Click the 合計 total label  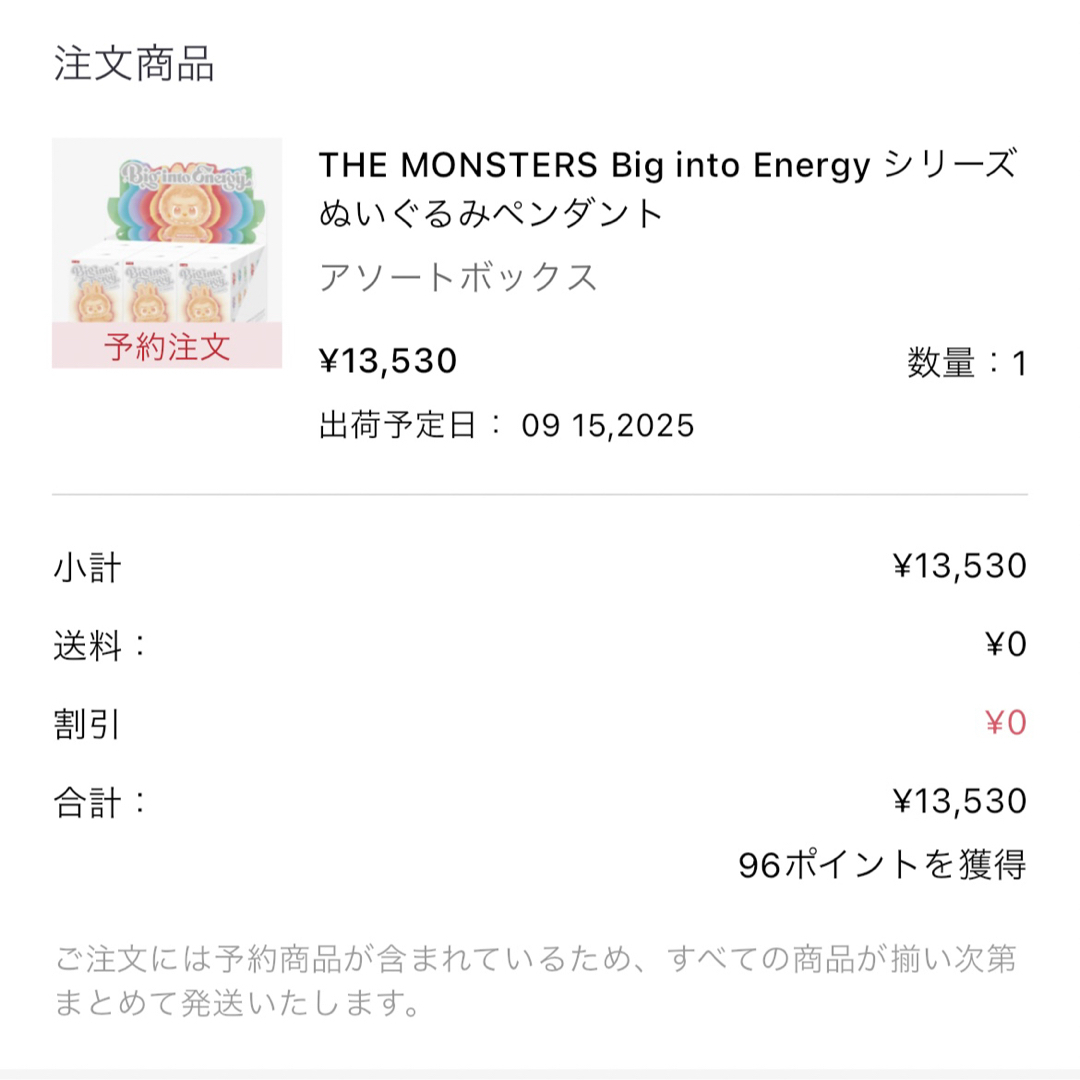[99, 803]
